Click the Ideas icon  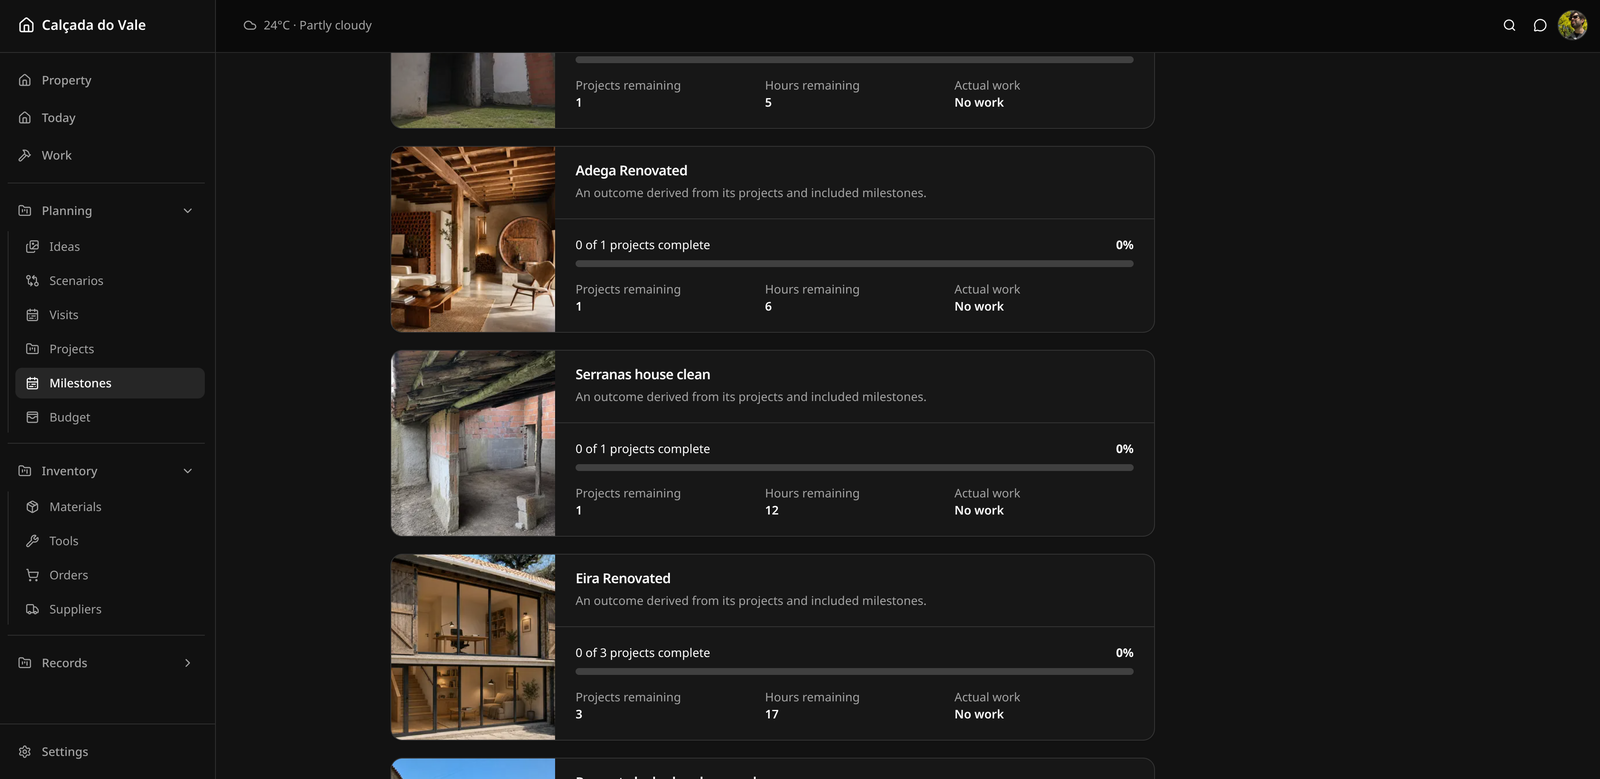(x=32, y=246)
